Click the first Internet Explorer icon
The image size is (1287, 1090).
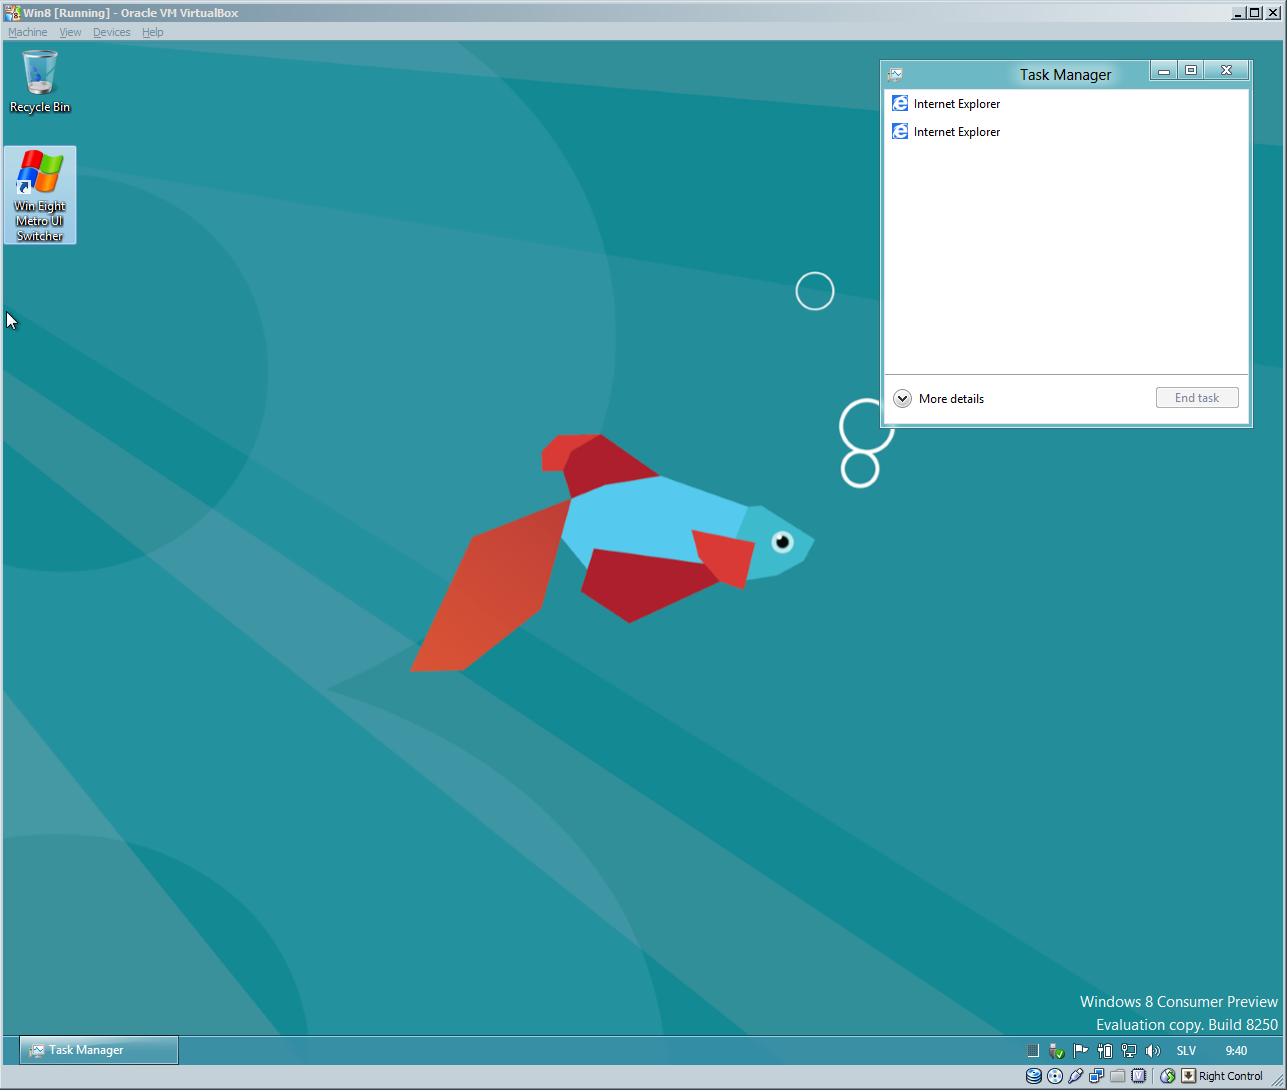click(x=900, y=104)
